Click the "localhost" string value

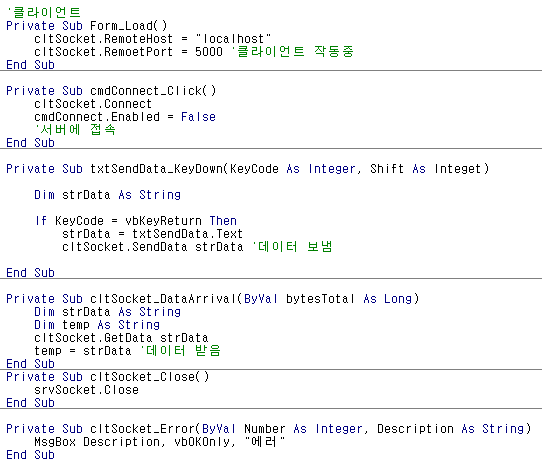pyautogui.click(x=233, y=39)
